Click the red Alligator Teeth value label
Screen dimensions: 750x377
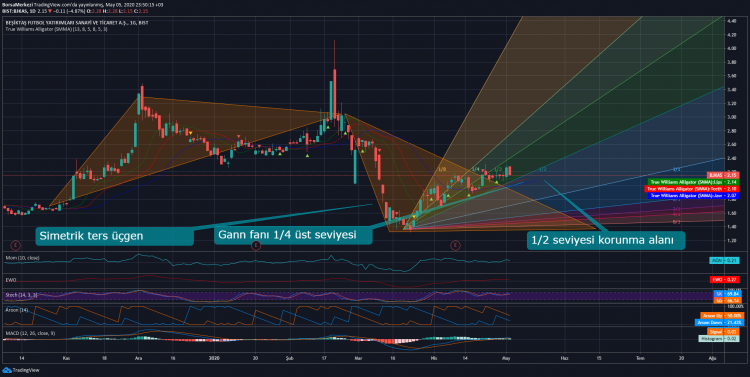point(692,189)
